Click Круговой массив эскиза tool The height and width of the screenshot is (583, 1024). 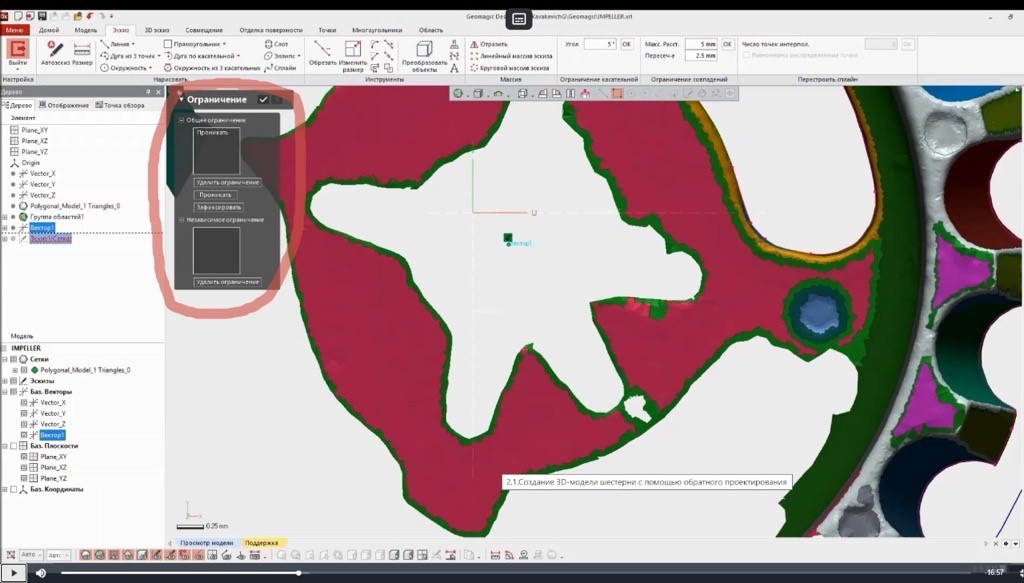point(509,67)
